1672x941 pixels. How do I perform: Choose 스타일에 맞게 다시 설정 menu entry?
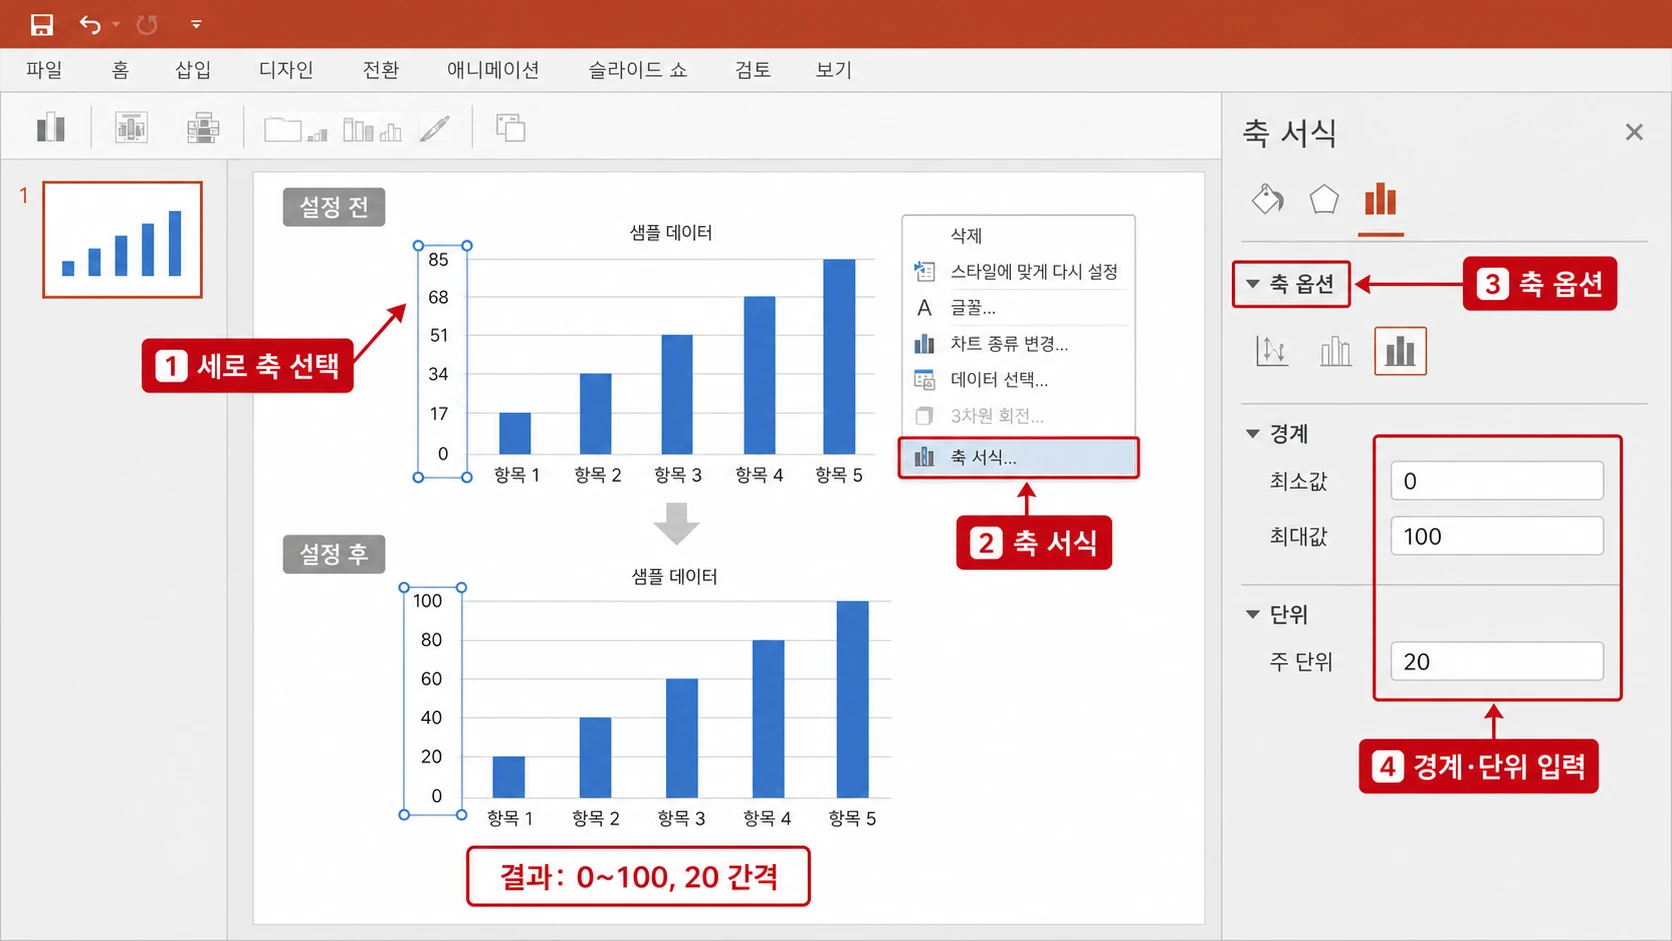[x=1018, y=271]
